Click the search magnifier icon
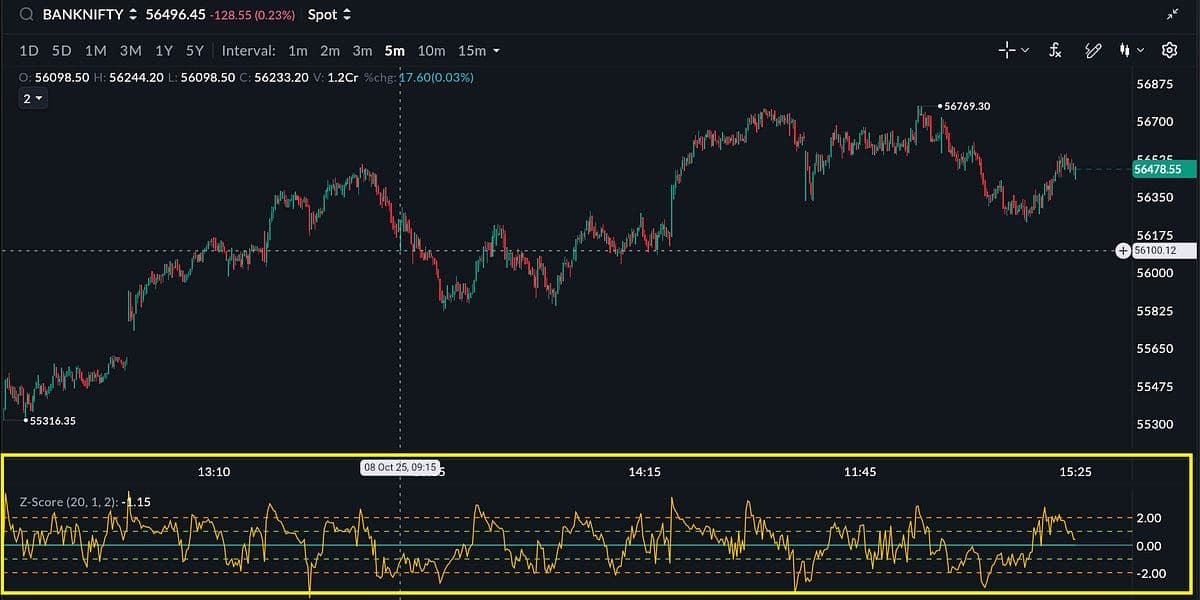 (26, 15)
